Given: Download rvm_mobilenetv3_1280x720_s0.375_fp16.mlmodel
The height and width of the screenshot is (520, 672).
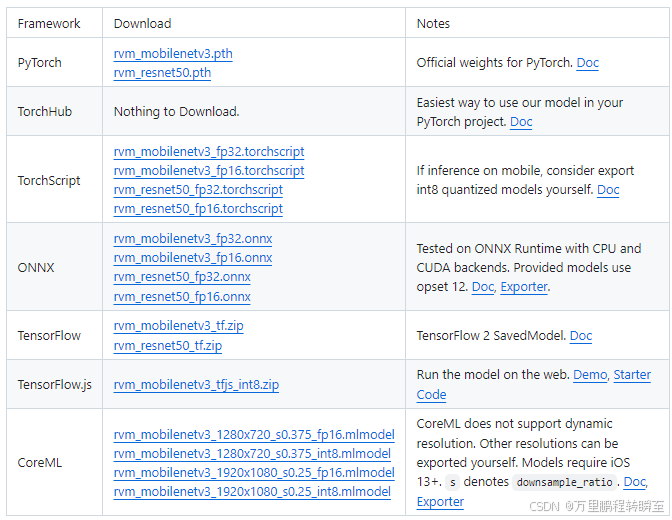Looking at the screenshot, I should pos(254,435).
